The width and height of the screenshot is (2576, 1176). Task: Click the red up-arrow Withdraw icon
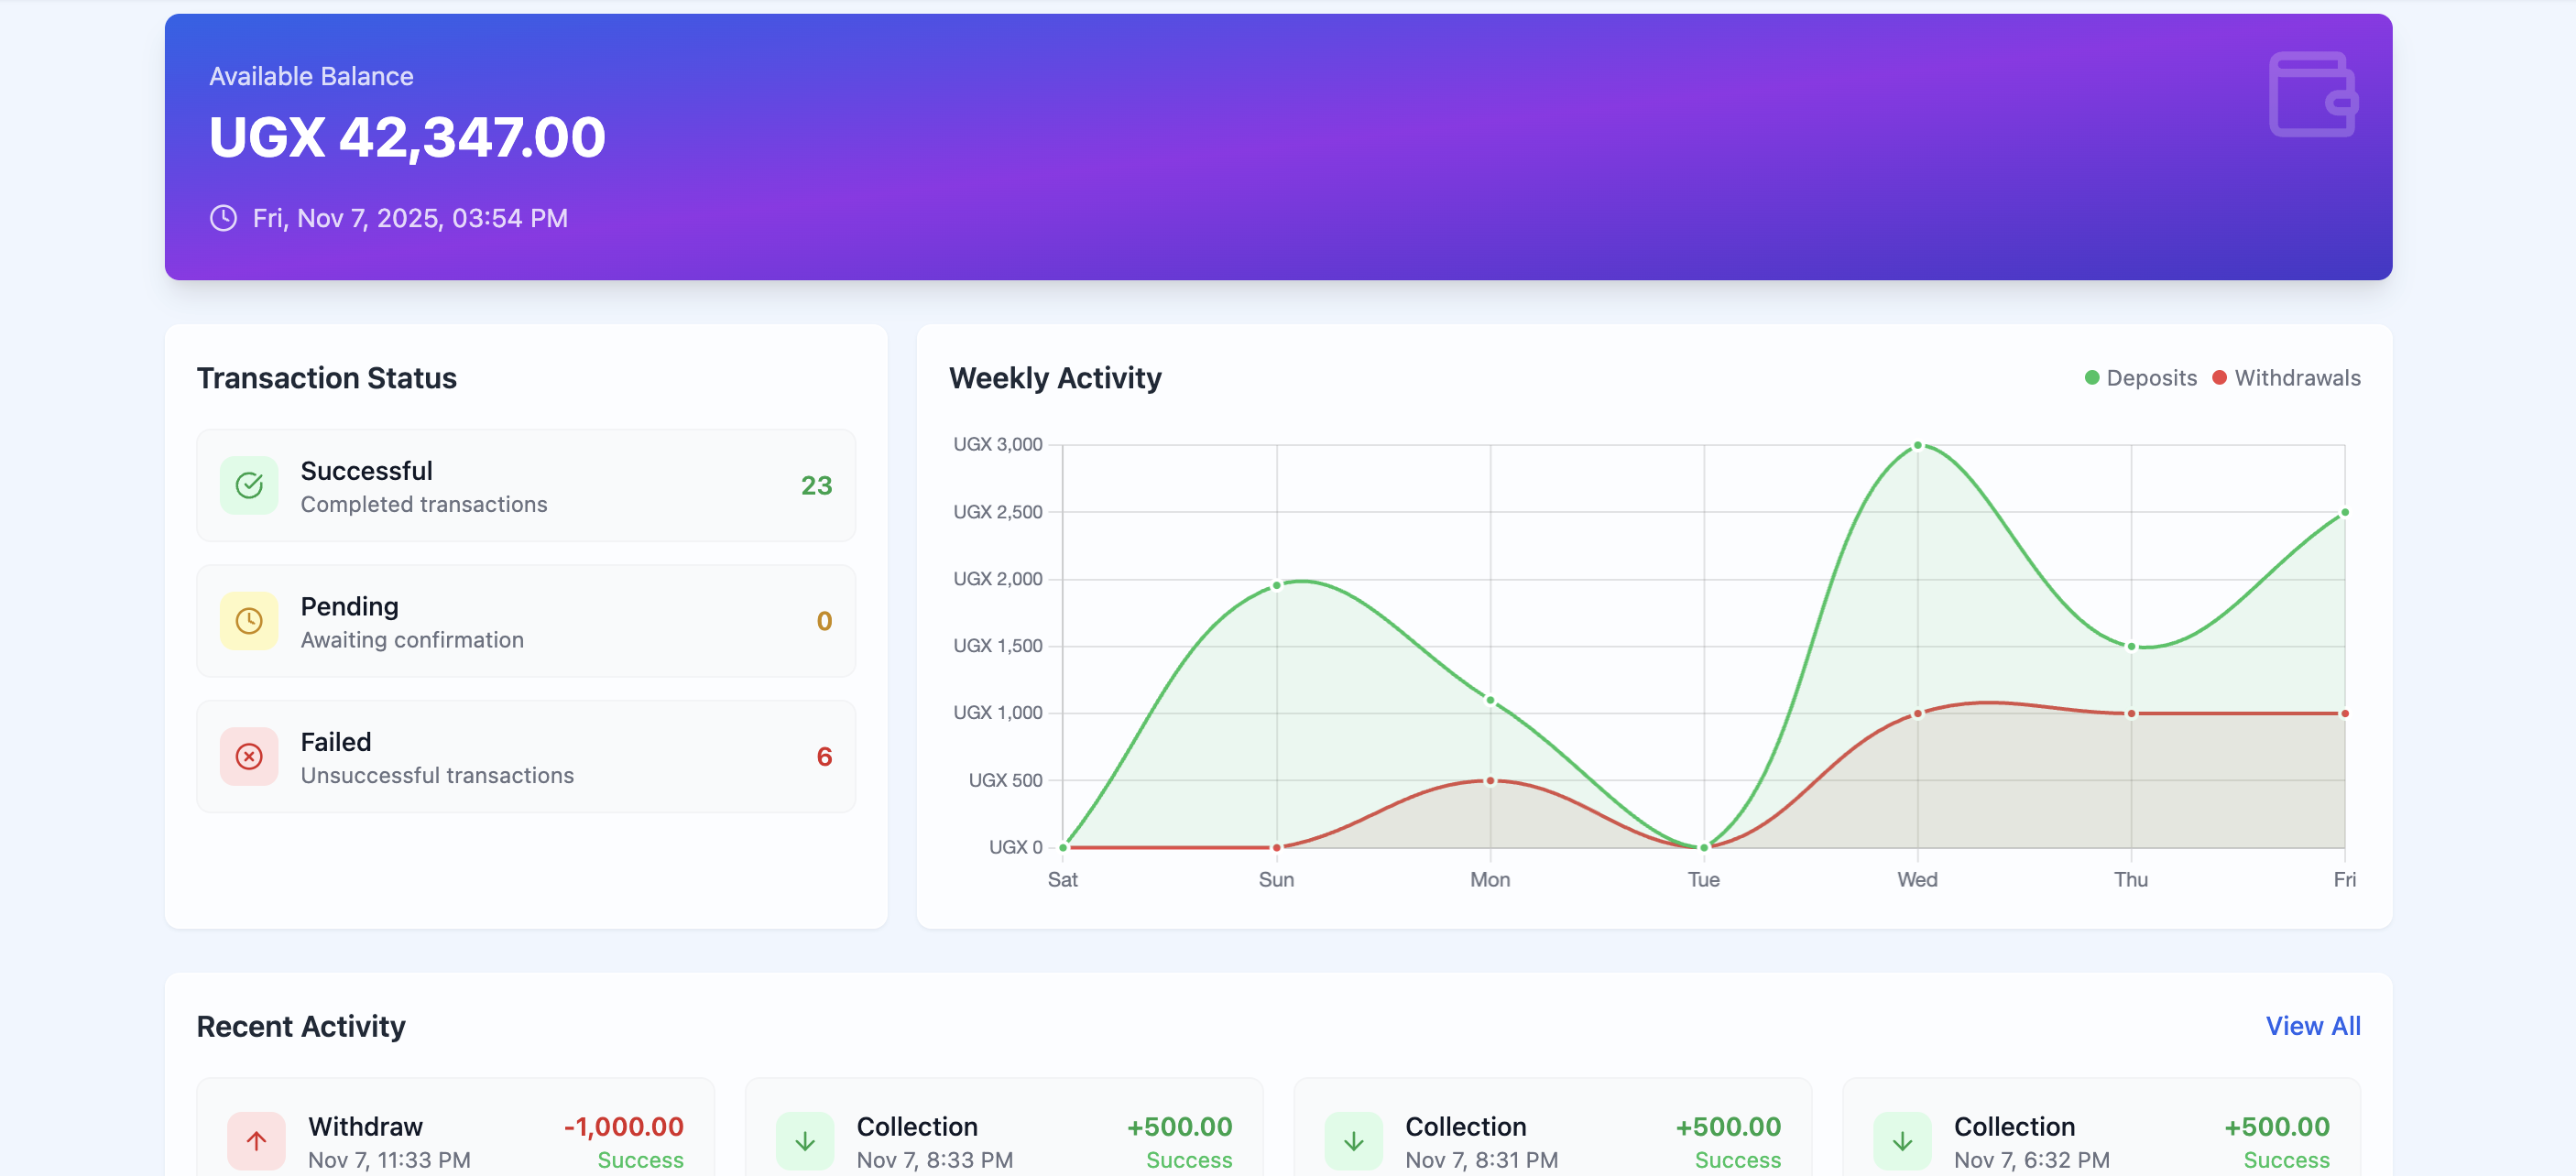256,1140
